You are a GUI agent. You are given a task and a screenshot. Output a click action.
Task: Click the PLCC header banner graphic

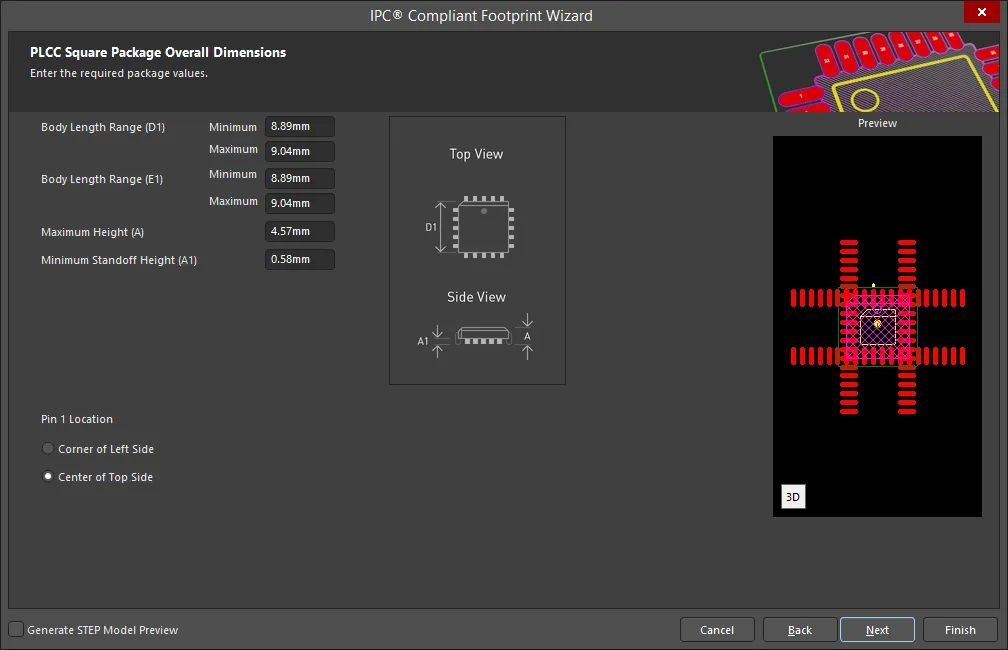pyautogui.click(x=879, y=71)
